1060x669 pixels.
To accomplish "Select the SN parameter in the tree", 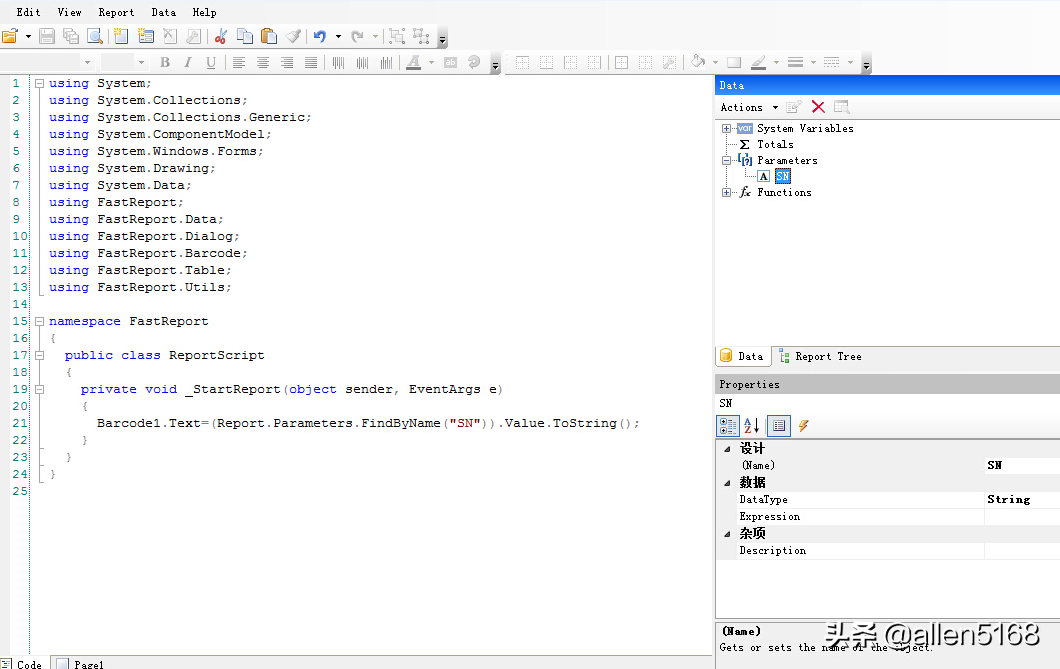I will (783, 176).
